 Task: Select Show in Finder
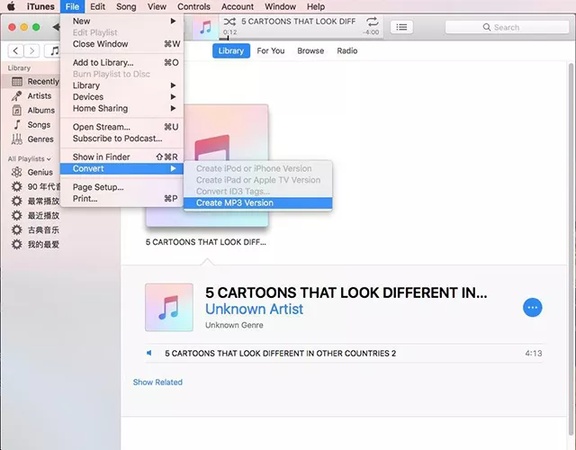point(122,157)
